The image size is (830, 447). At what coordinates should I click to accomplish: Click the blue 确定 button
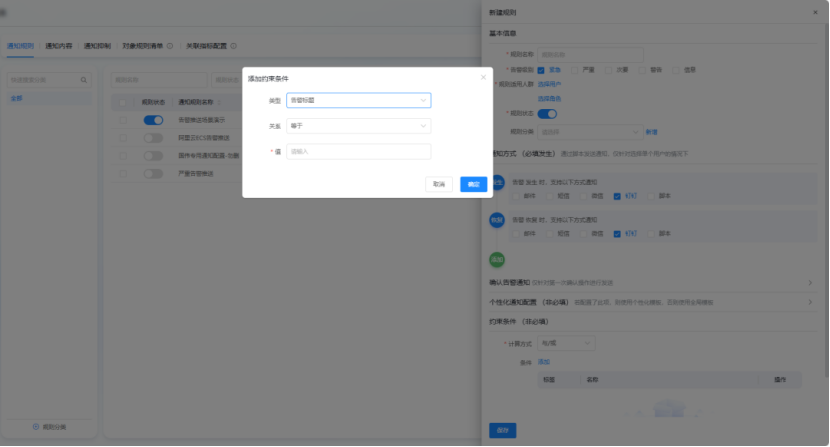[473, 184]
